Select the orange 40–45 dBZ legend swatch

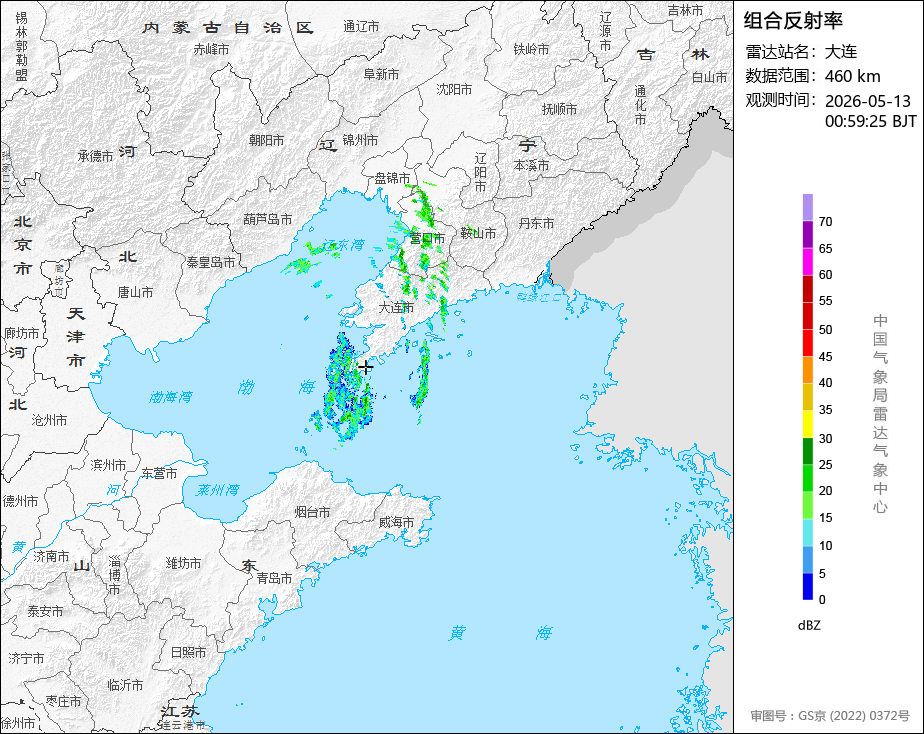click(807, 370)
